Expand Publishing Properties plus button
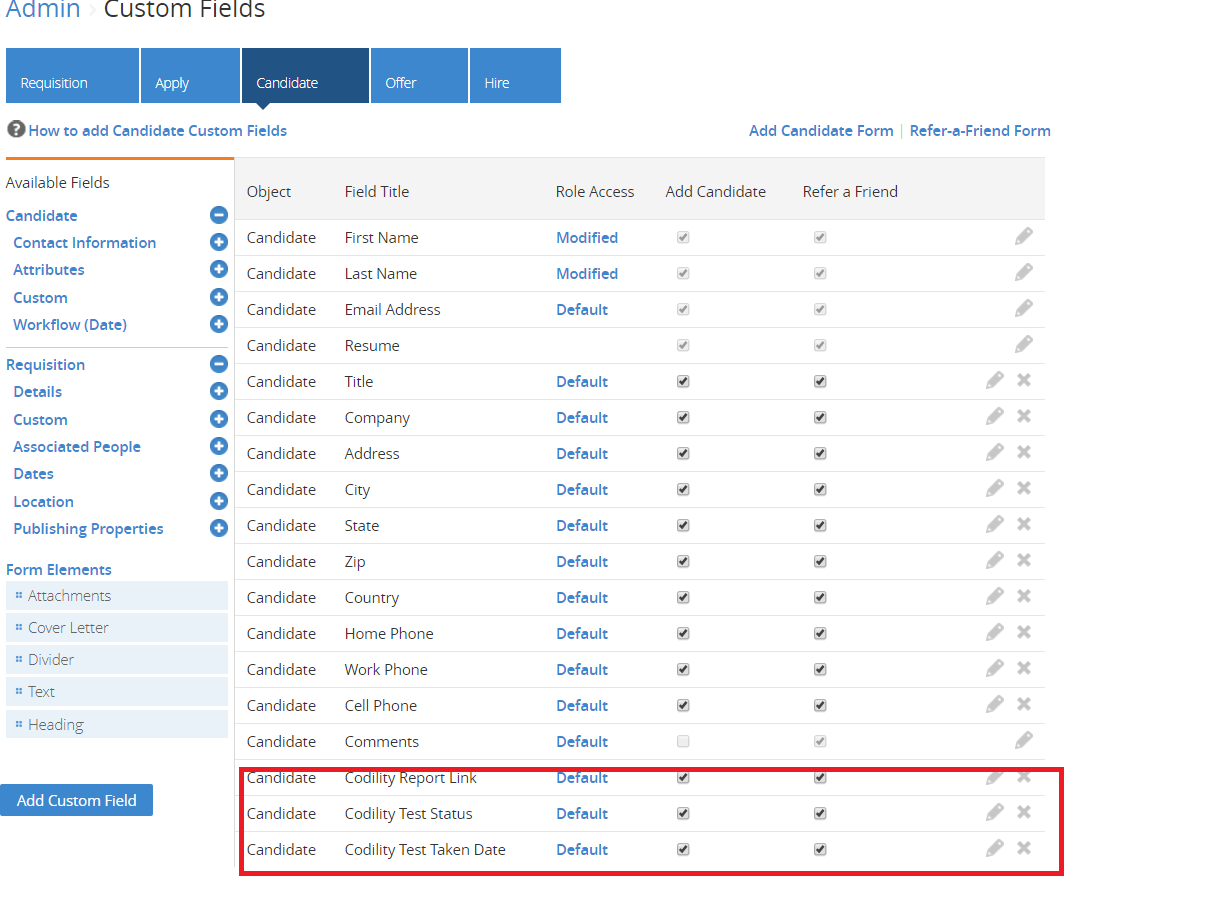Viewport: 1225px width, 911px height. click(x=219, y=528)
